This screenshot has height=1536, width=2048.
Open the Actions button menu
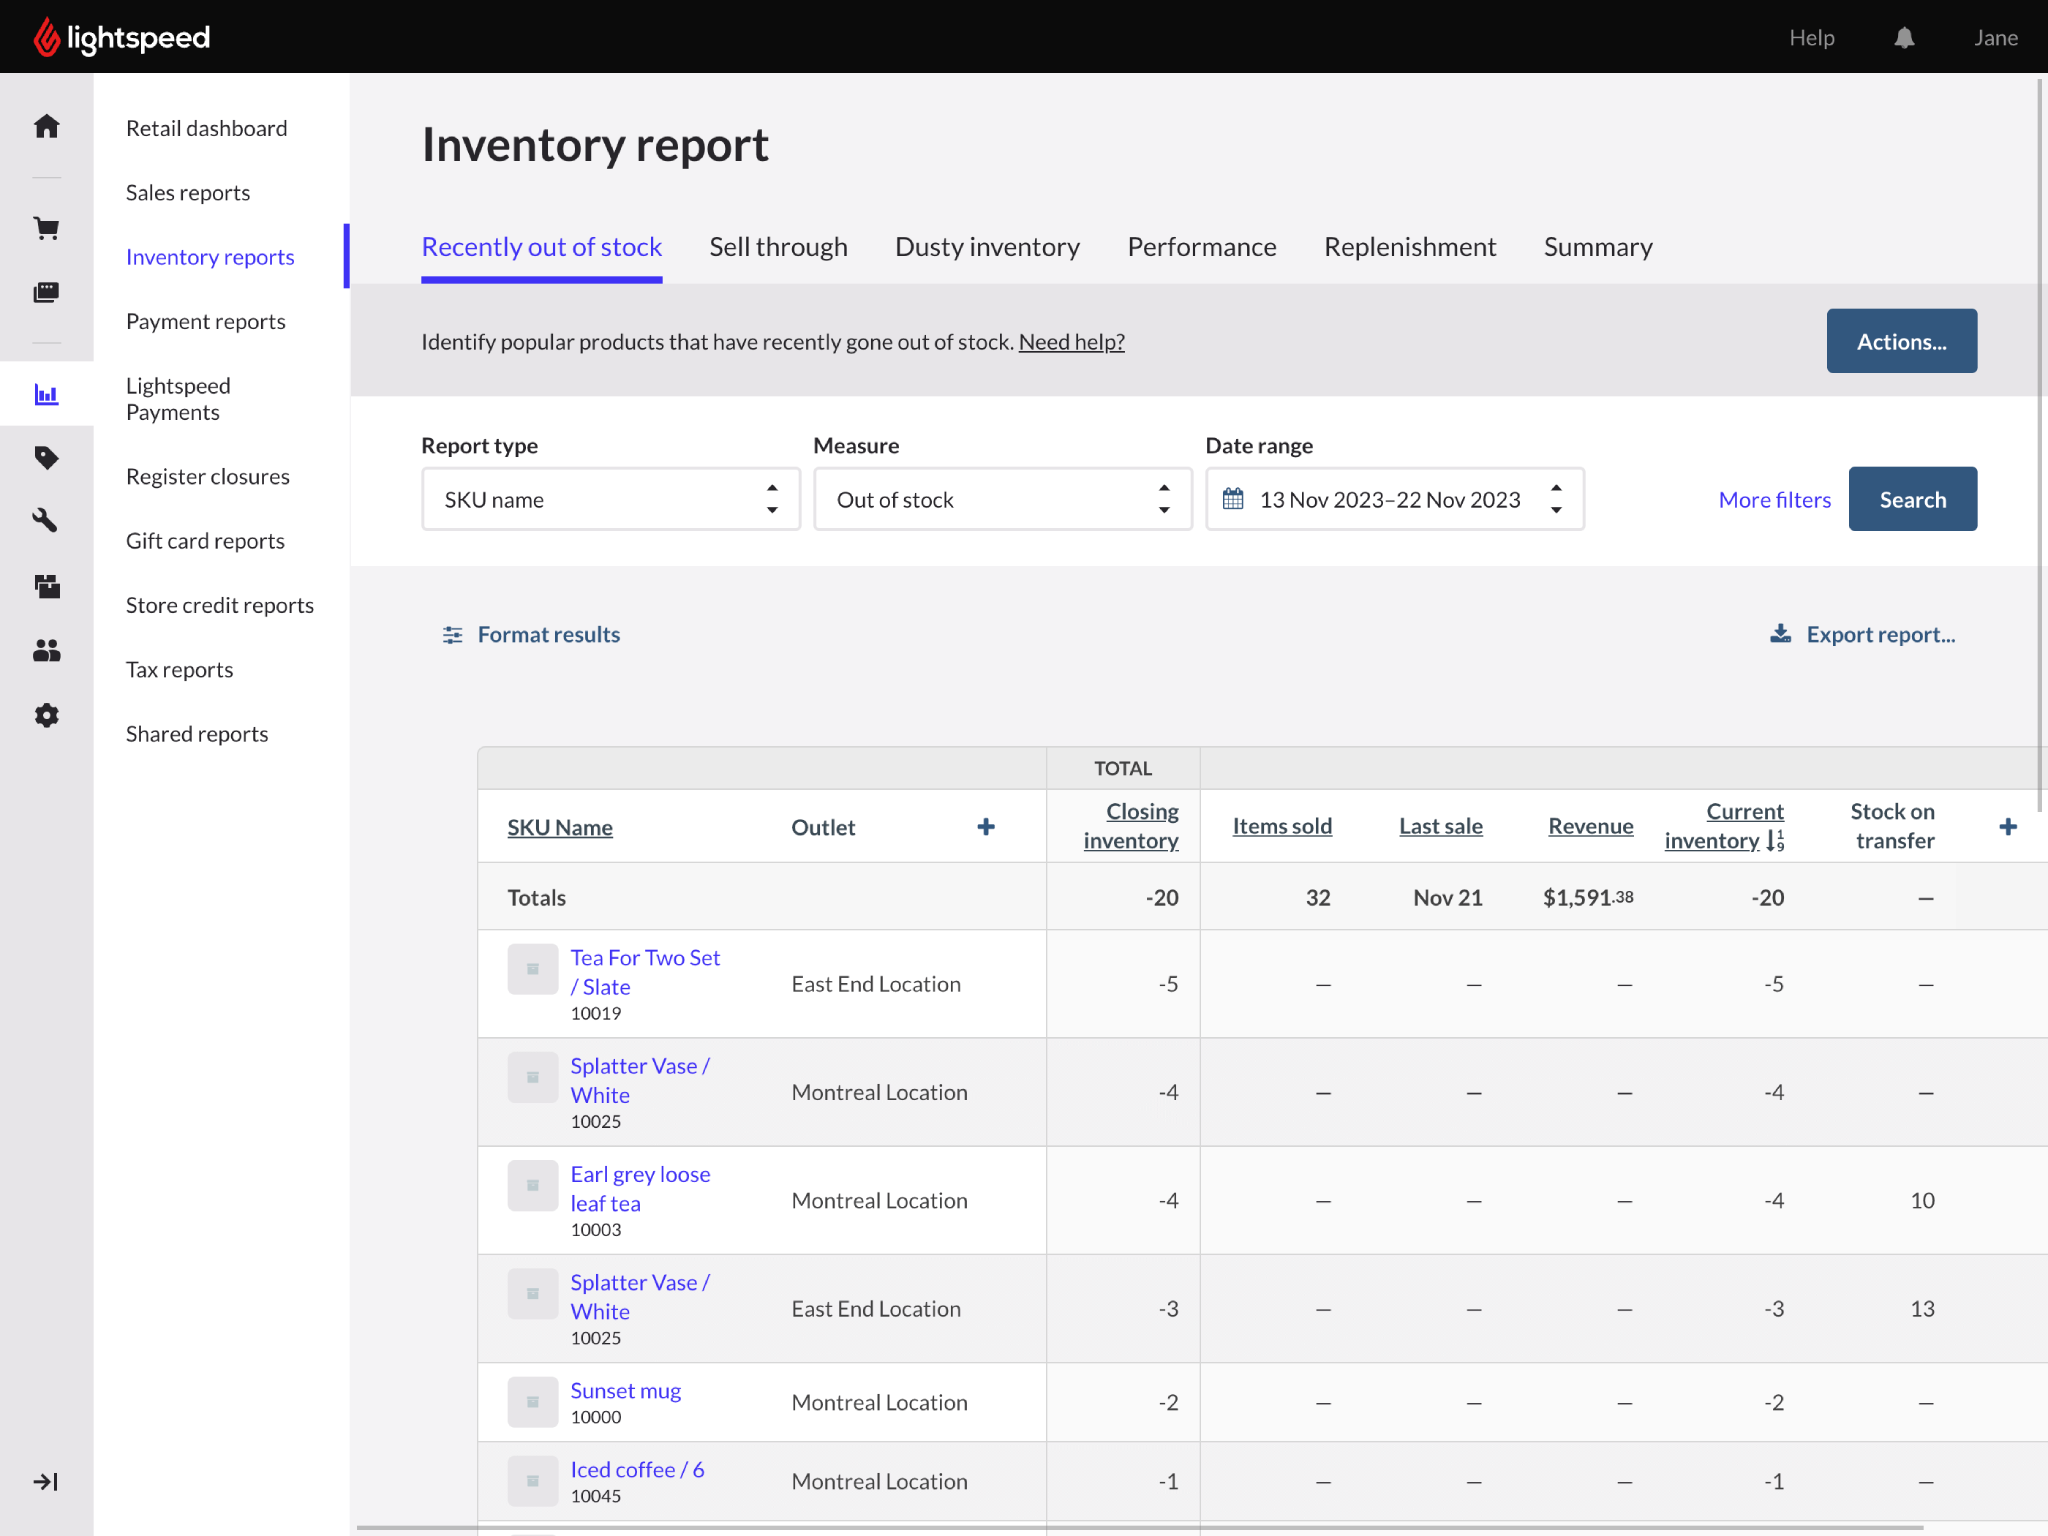[x=1901, y=341]
